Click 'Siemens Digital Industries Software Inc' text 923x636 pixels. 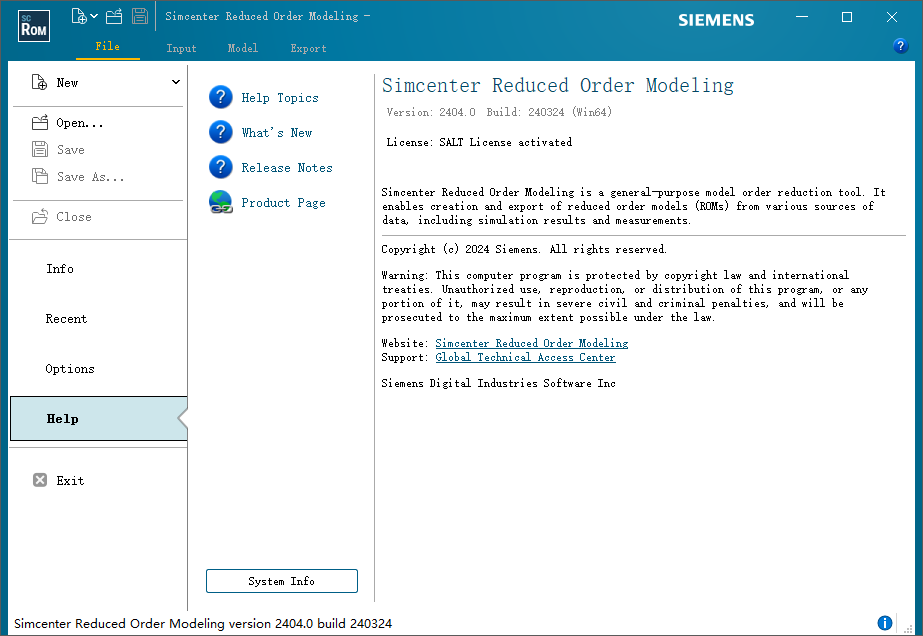(x=499, y=383)
